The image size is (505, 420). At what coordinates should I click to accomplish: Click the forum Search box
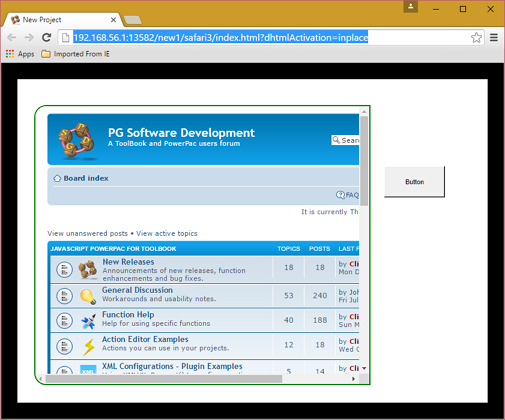345,140
